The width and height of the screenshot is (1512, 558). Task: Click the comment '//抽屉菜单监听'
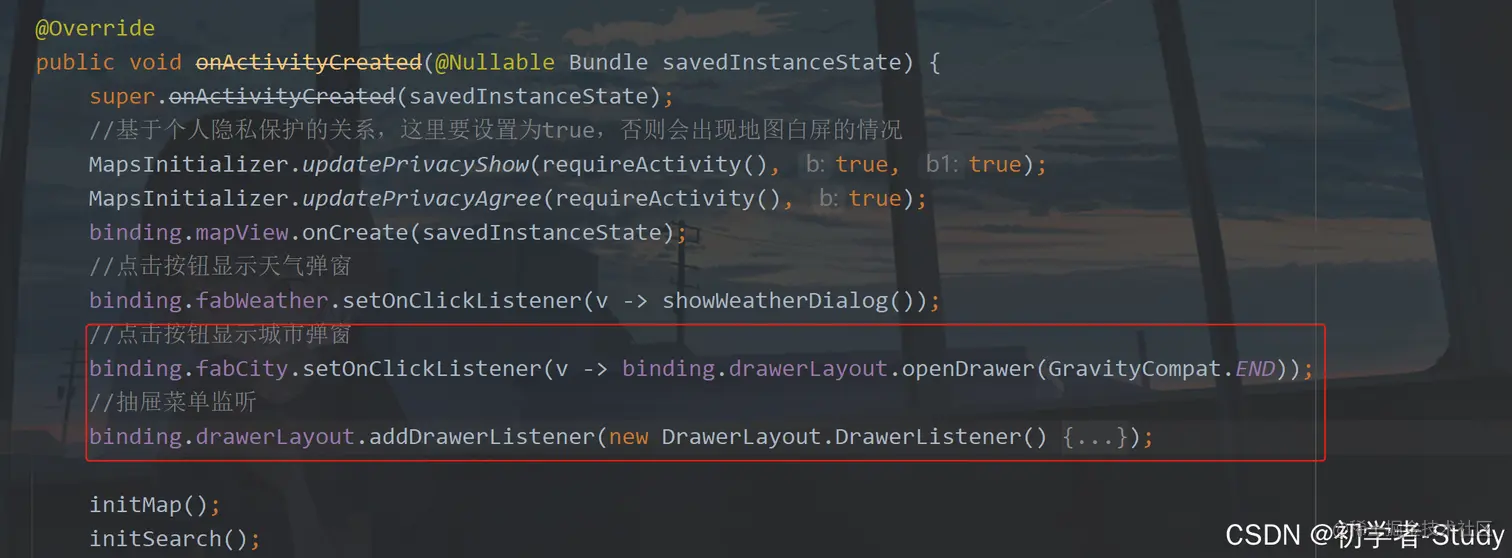[x=173, y=403]
